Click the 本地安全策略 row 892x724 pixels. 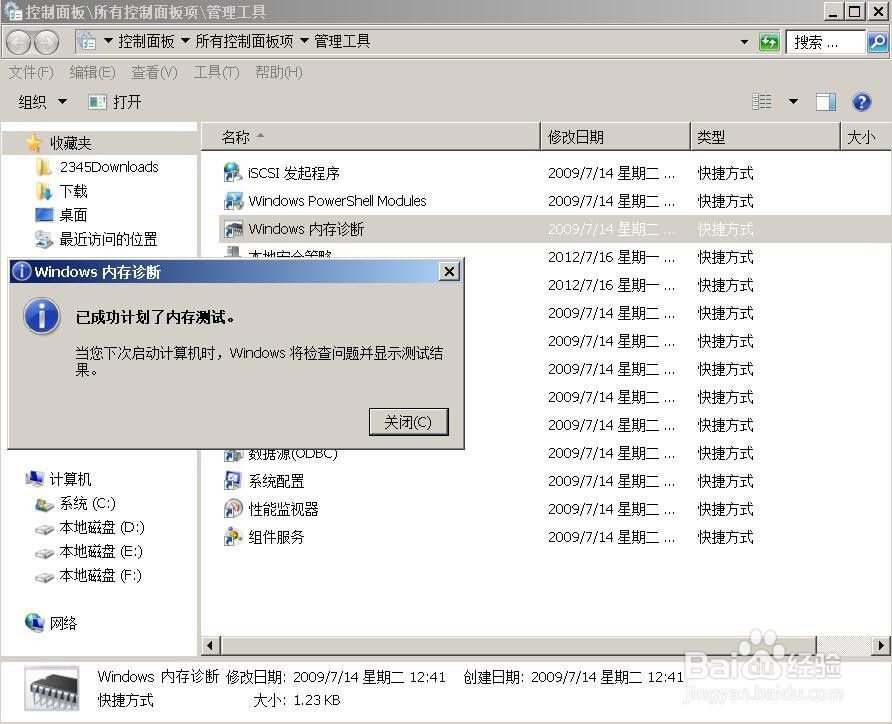(x=555, y=255)
